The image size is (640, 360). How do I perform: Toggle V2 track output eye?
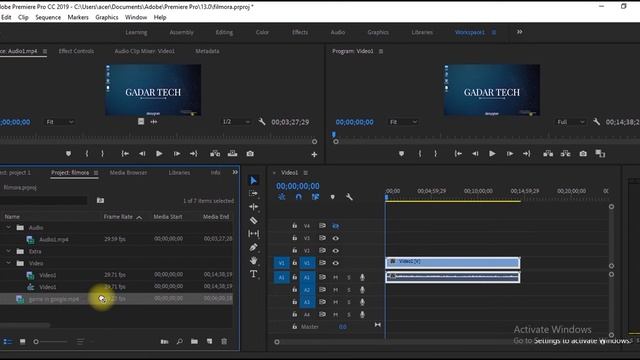336,251
